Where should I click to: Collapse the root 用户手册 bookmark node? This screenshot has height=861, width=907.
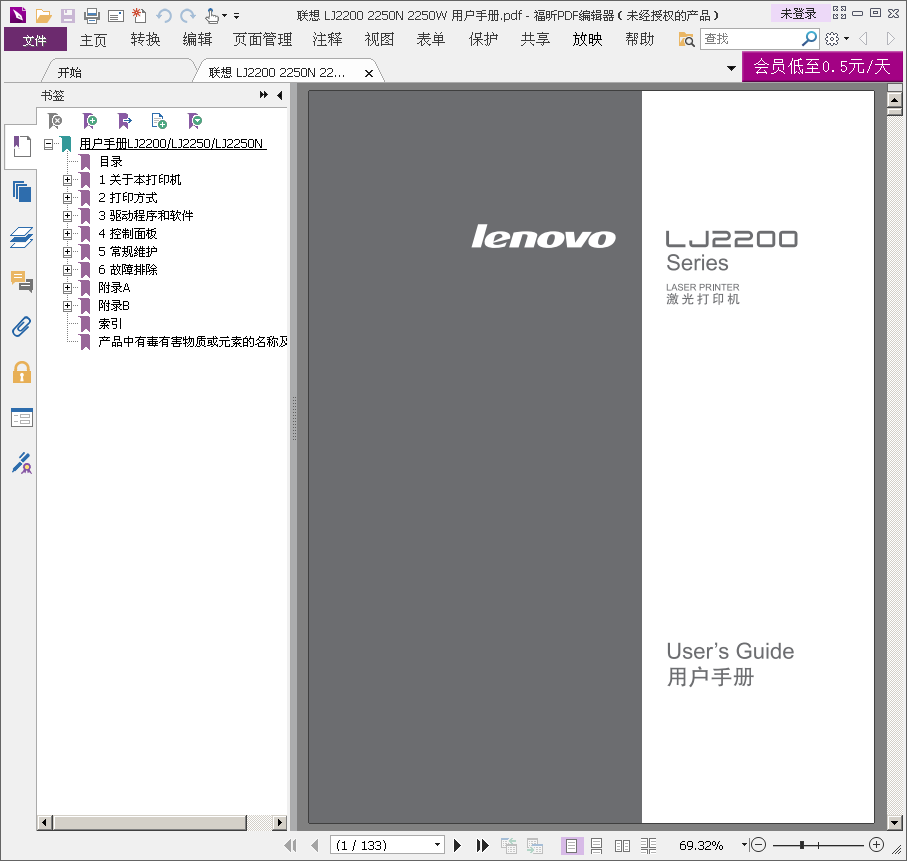[49, 144]
